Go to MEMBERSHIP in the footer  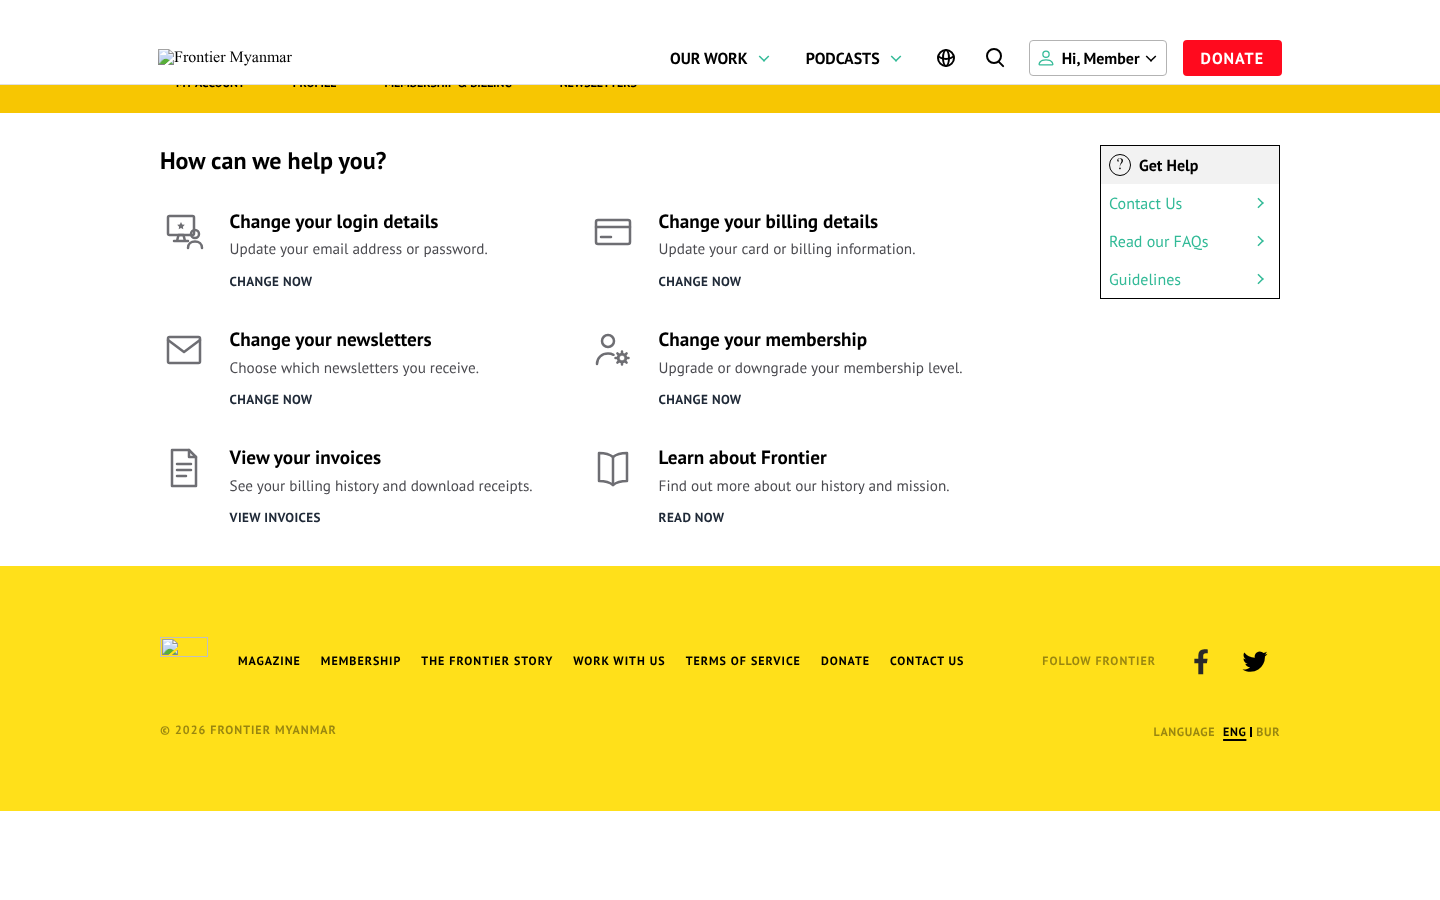pyautogui.click(x=361, y=661)
